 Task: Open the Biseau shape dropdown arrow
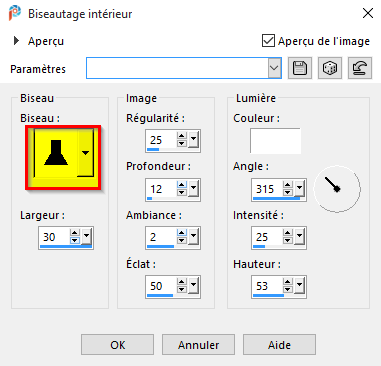86,153
